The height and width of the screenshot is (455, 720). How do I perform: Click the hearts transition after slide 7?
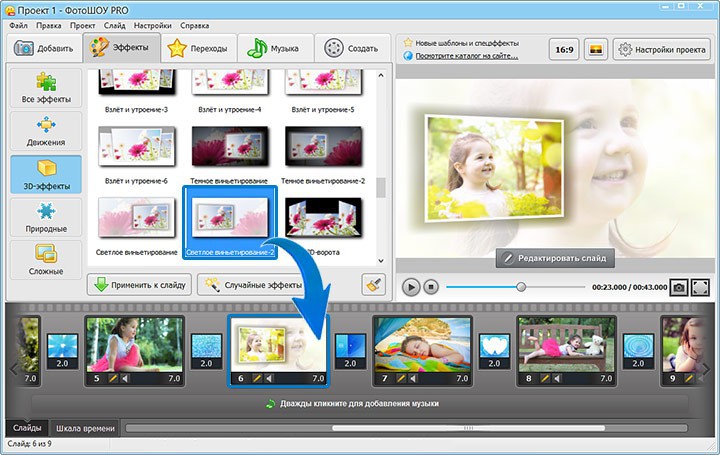point(494,351)
